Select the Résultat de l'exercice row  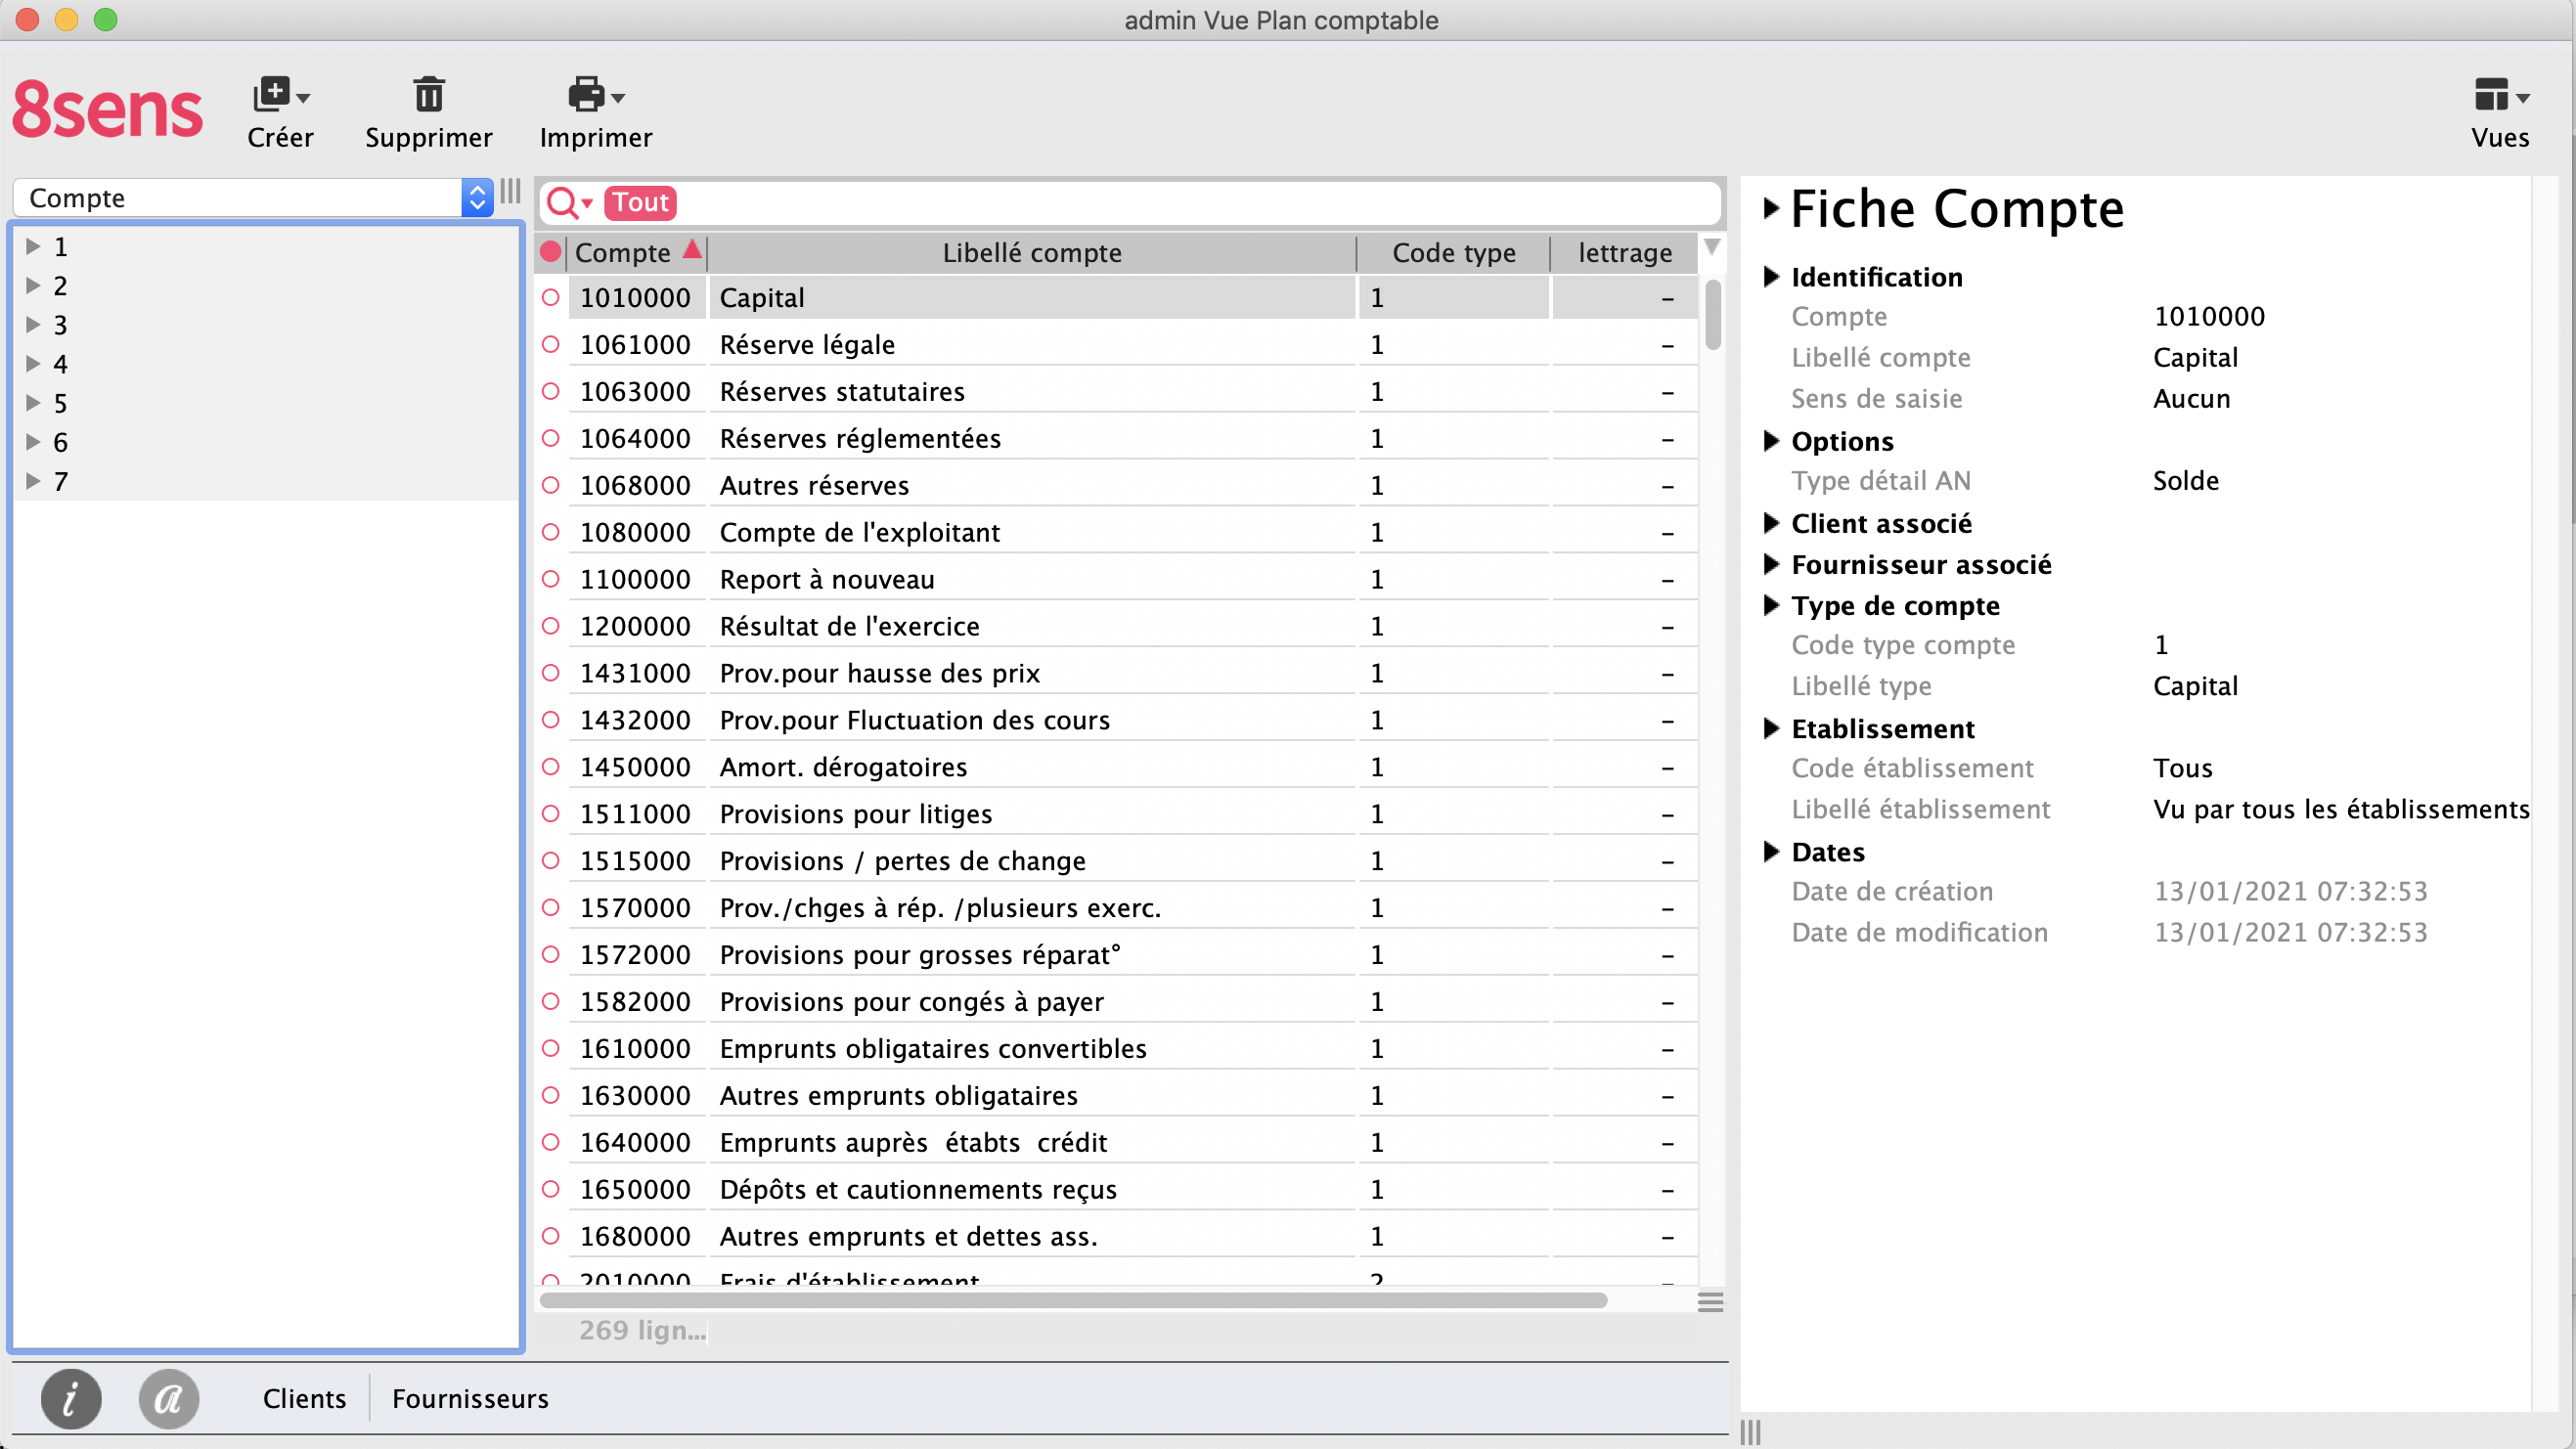pyautogui.click(x=1133, y=627)
